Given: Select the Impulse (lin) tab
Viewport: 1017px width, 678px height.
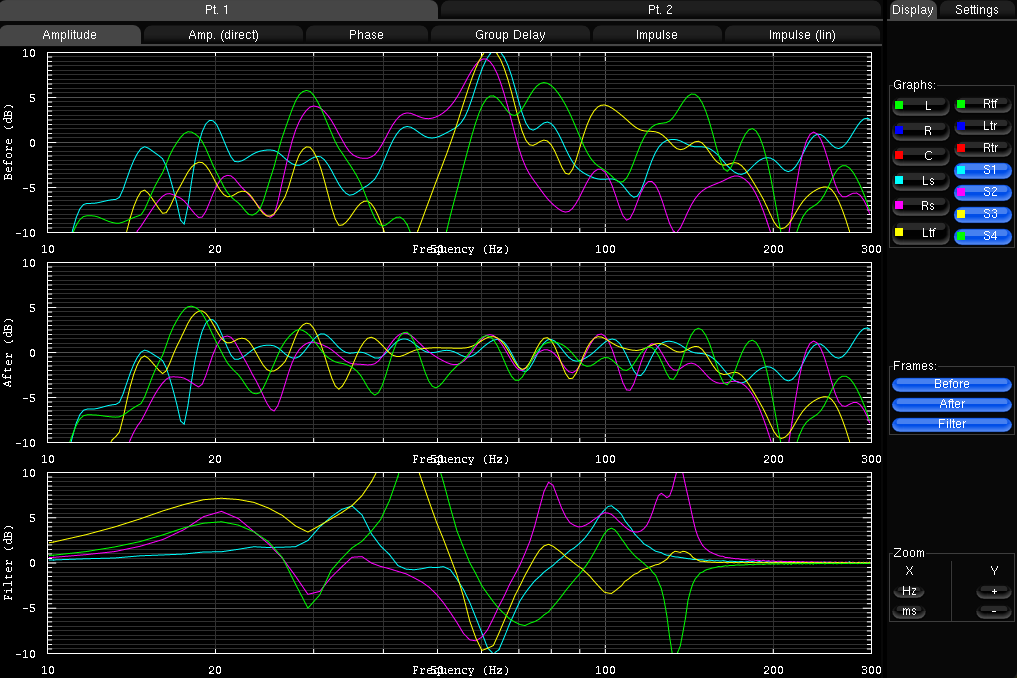Looking at the screenshot, I should click(802, 35).
